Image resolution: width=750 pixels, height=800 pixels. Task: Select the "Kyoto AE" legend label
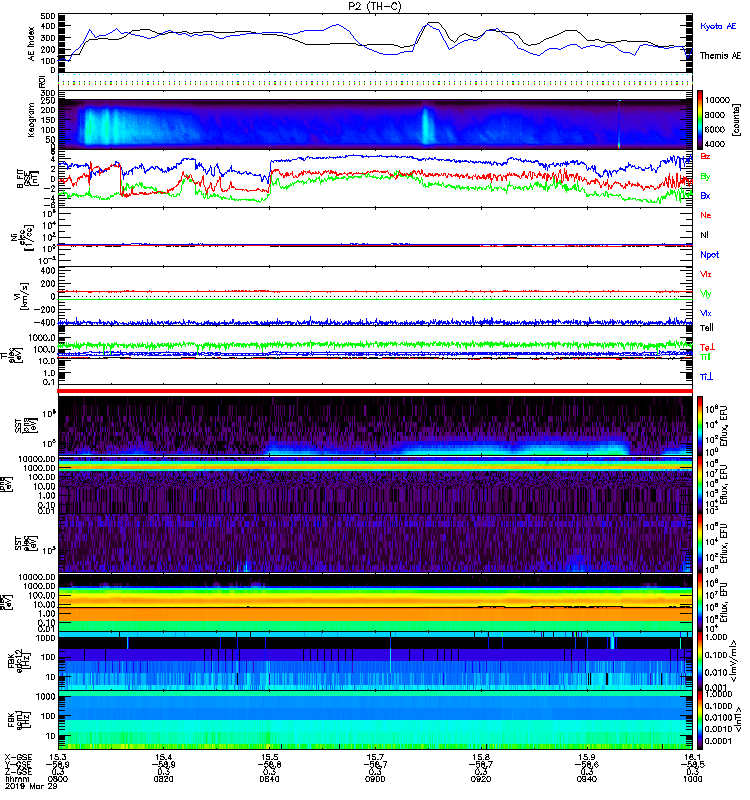[x=718, y=26]
